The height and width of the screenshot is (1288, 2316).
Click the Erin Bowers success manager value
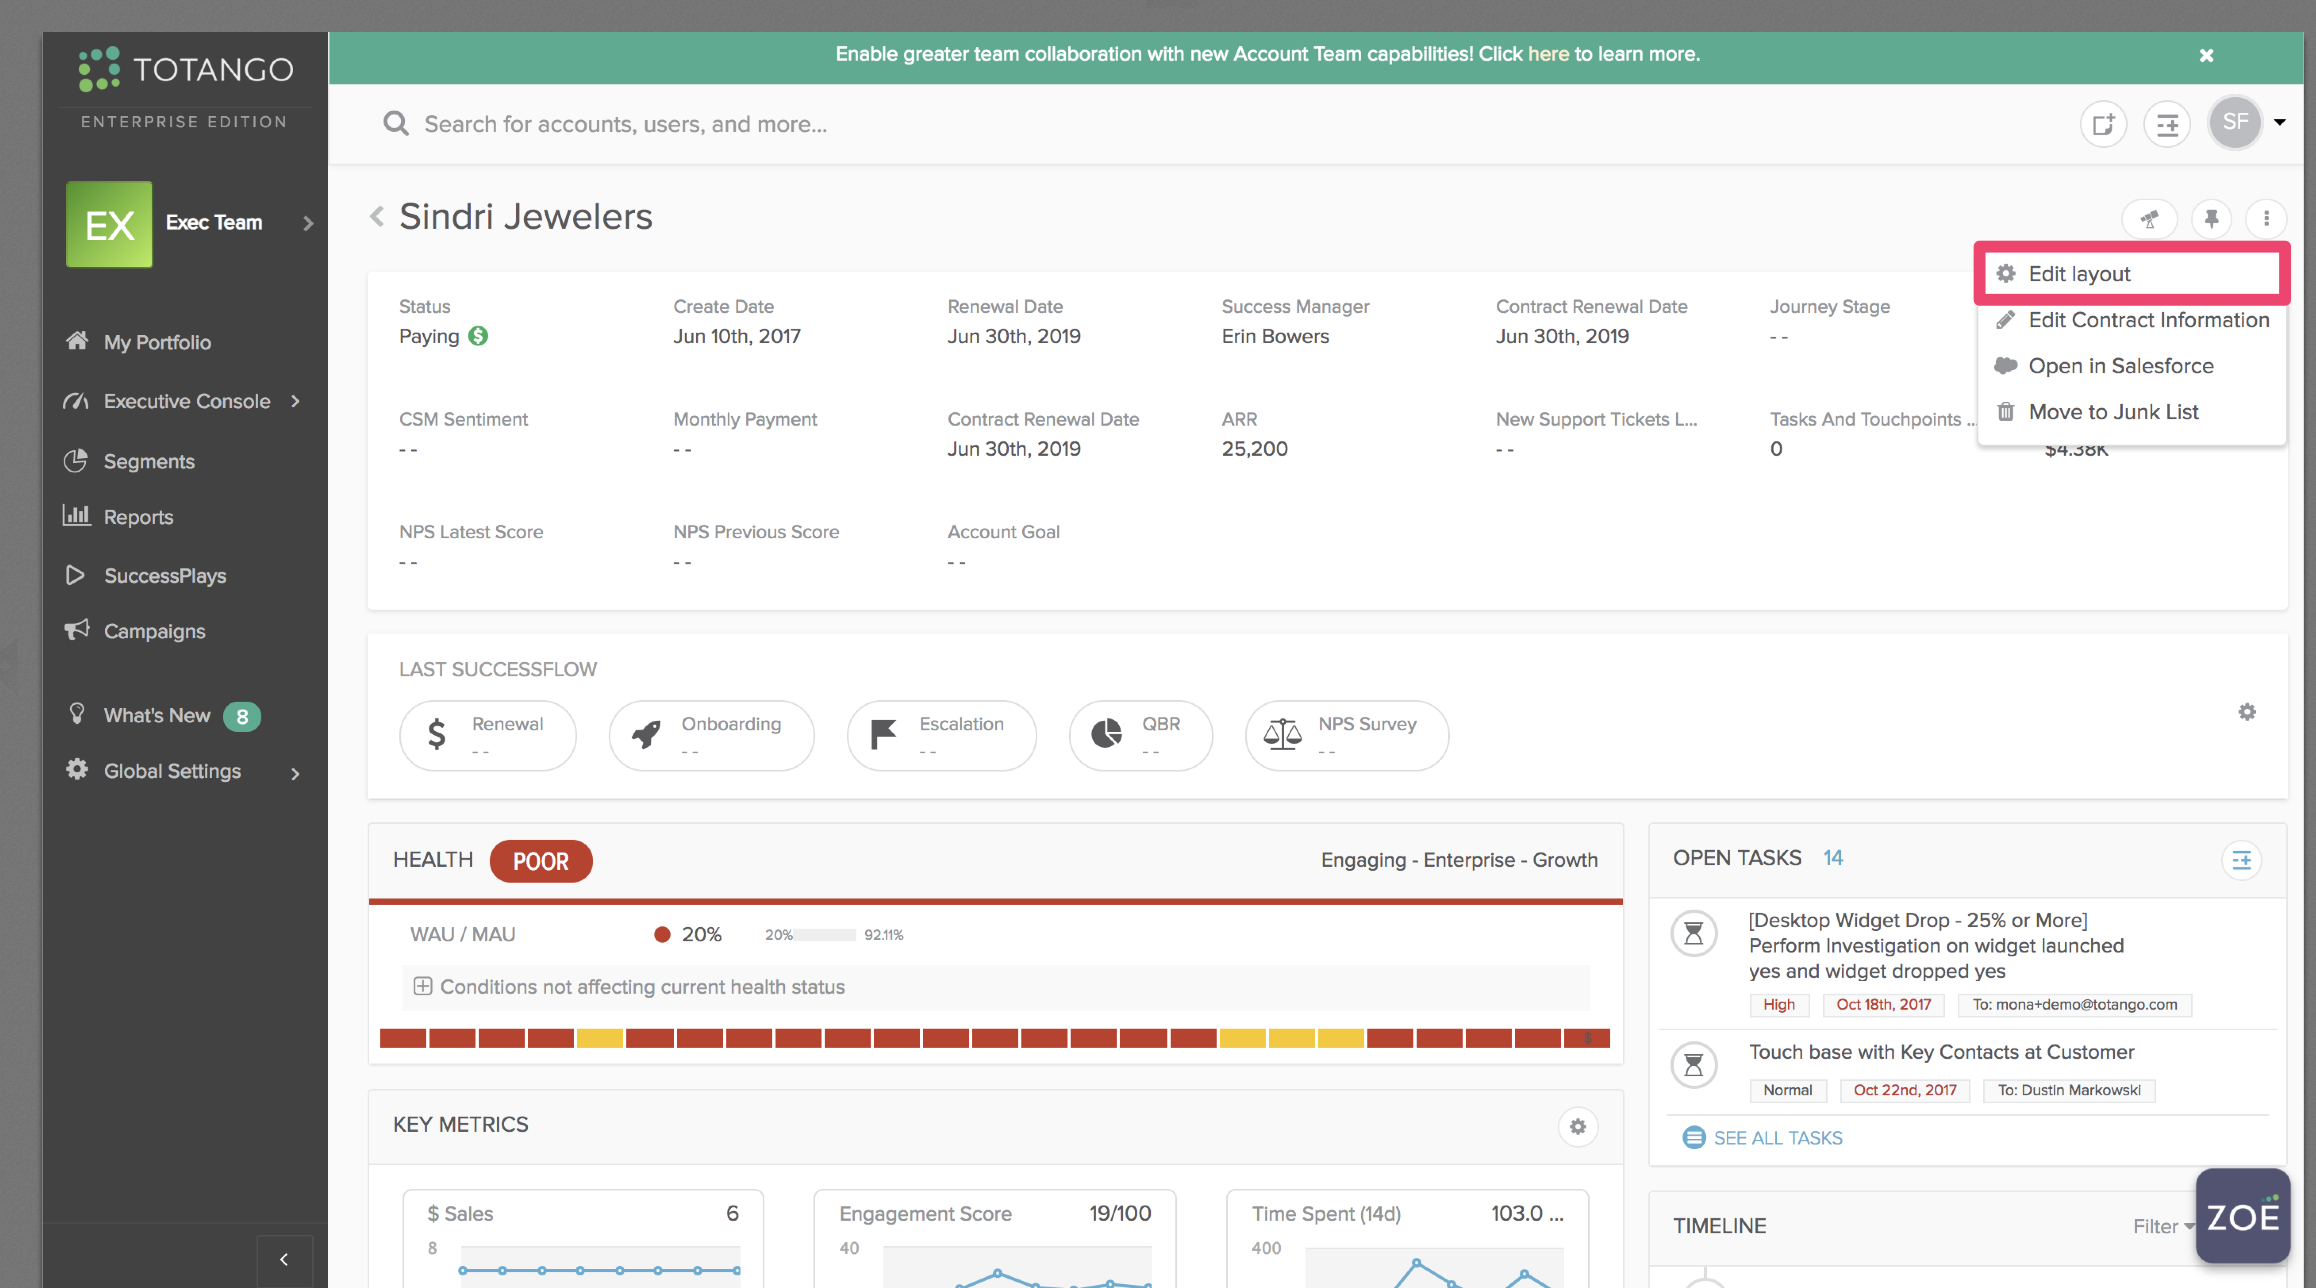click(x=1275, y=336)
